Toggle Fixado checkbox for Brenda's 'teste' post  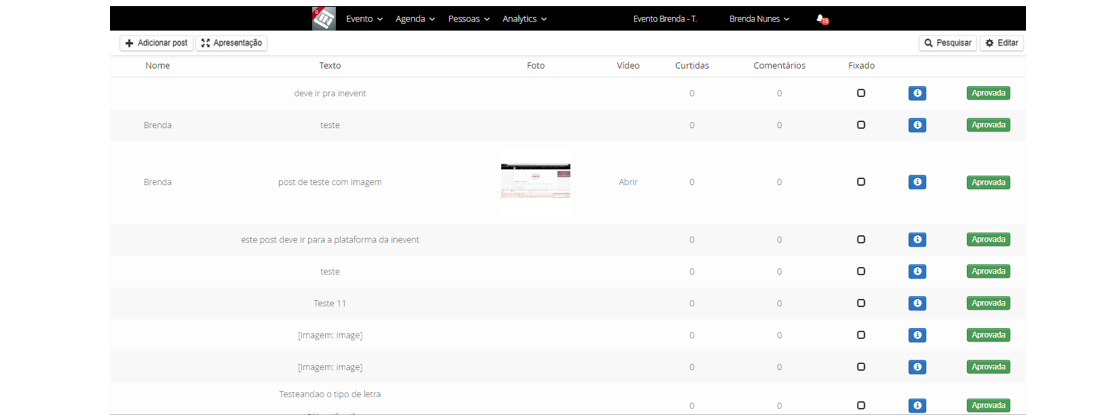coord(861,125)
